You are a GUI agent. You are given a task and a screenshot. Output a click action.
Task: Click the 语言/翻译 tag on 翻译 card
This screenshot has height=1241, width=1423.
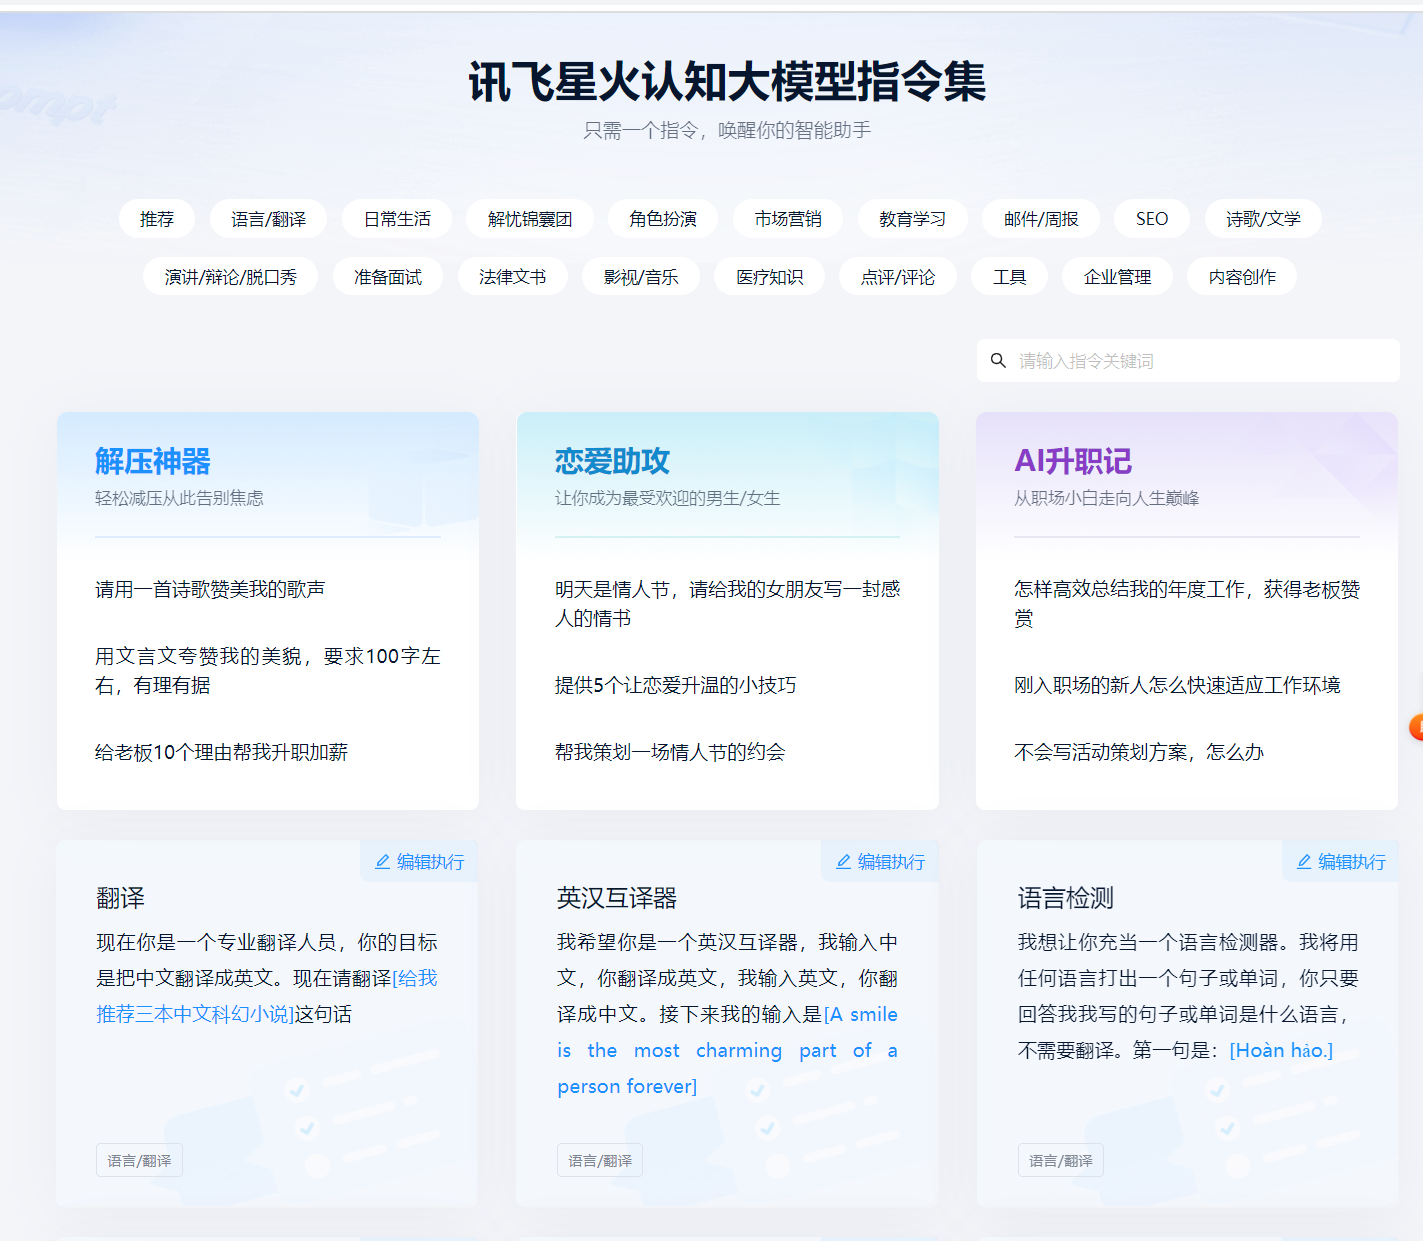click(139, 1160)
